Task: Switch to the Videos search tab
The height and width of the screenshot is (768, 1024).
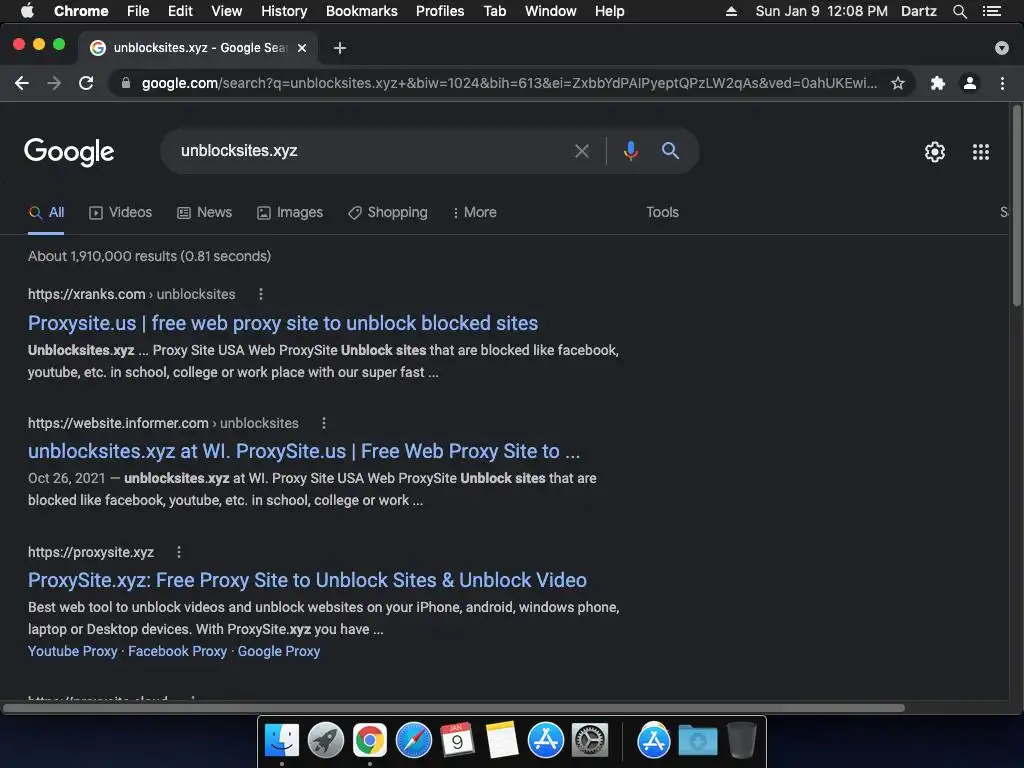Action: tap(121, 212)
